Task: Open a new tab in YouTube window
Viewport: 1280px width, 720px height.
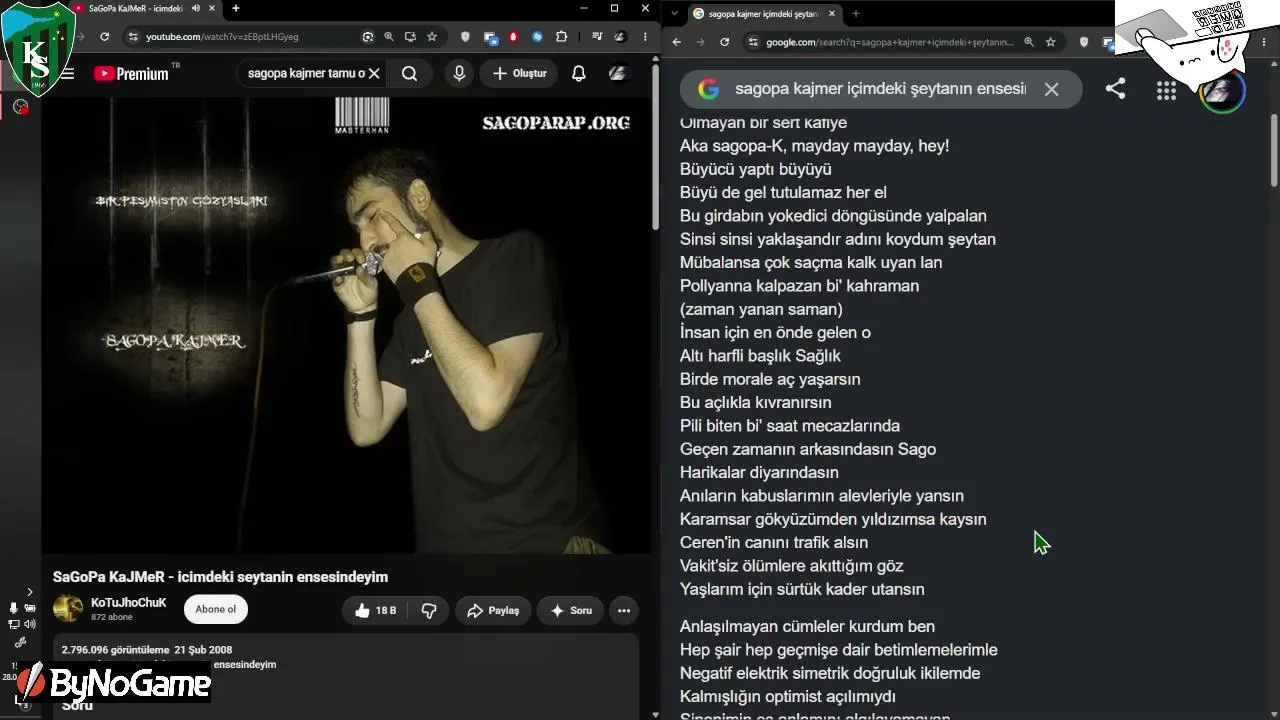Action: [236, 8]
